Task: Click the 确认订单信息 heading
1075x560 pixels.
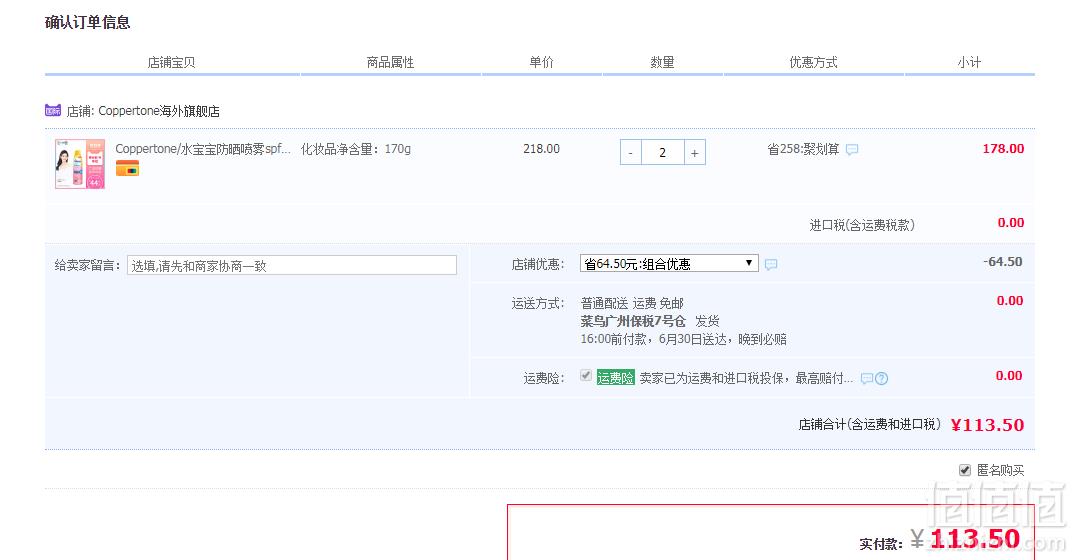Action: 88,23
